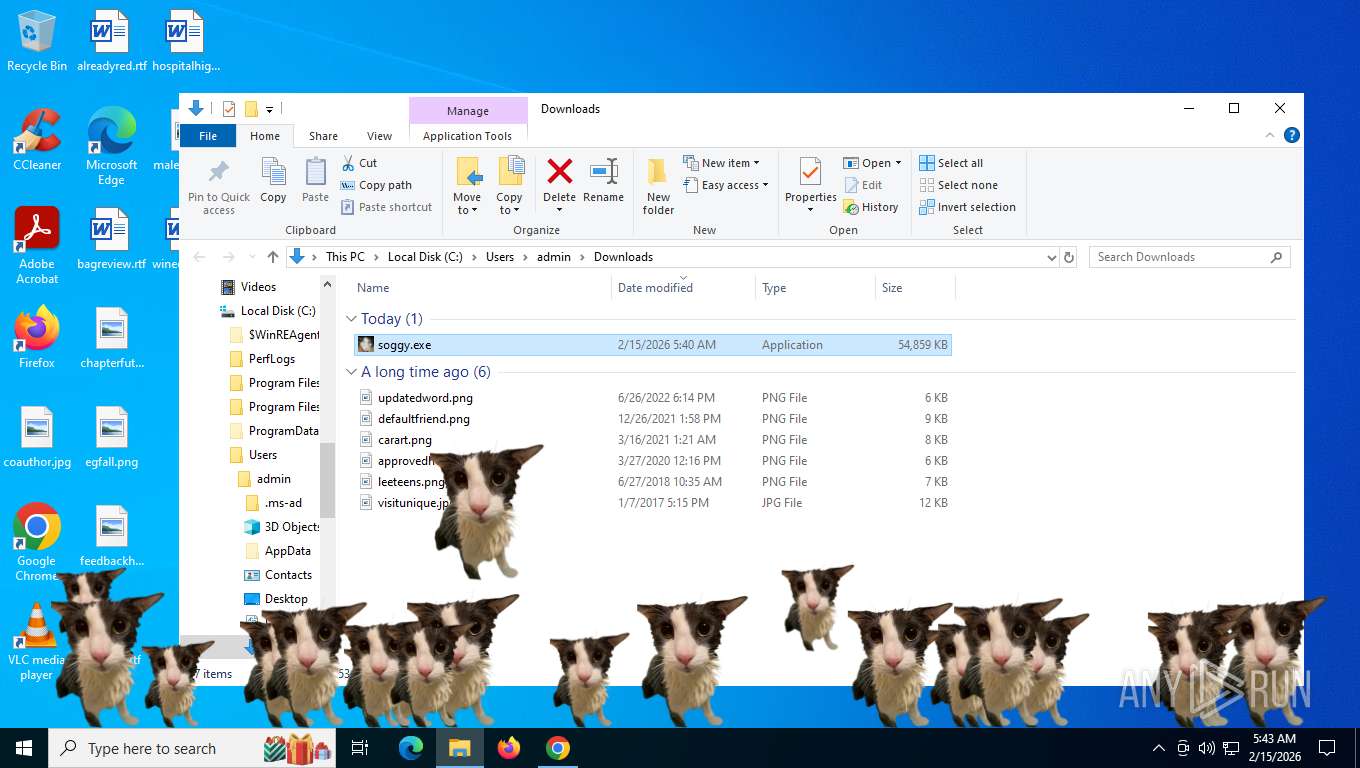
Task: Click the Copy ribbon icon
Action: [273, 180]
